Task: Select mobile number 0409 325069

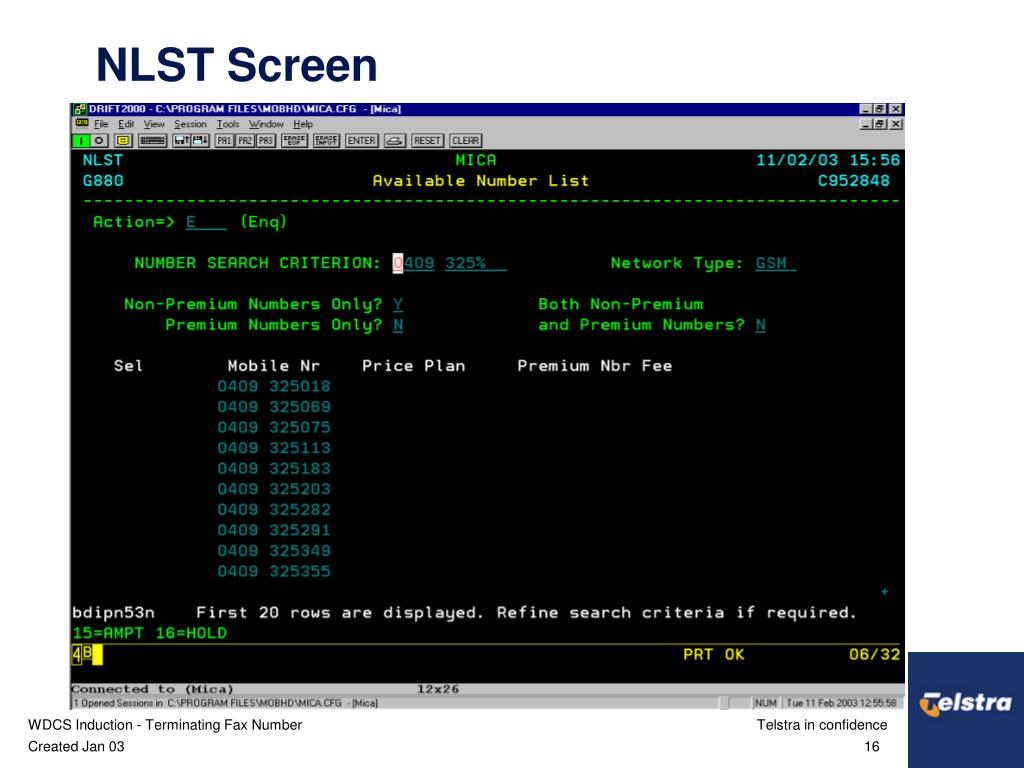Action: 274,407
